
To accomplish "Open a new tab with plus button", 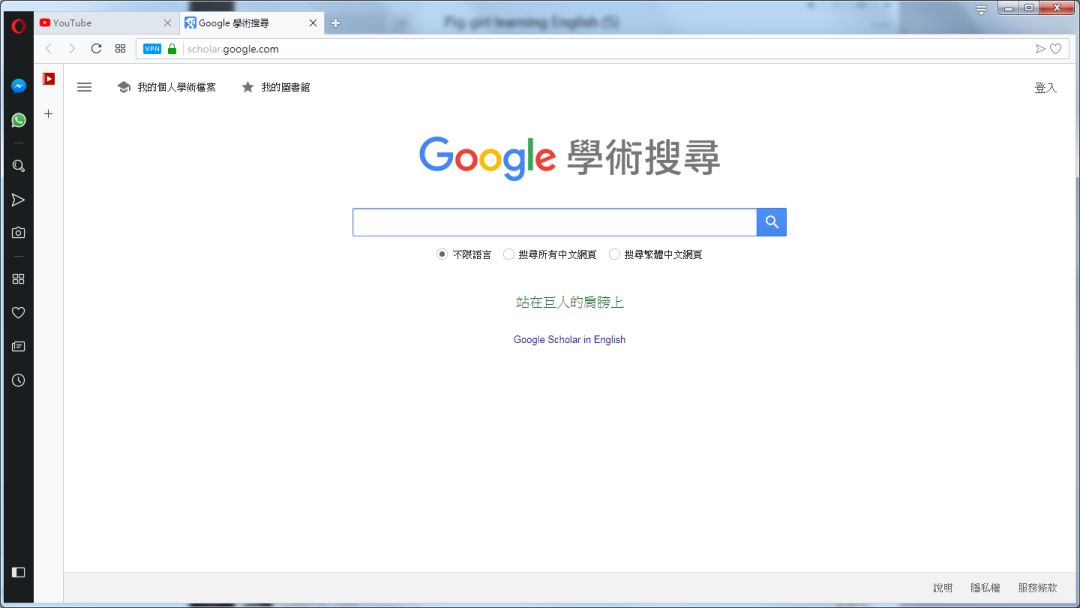I will click(335, 23).
